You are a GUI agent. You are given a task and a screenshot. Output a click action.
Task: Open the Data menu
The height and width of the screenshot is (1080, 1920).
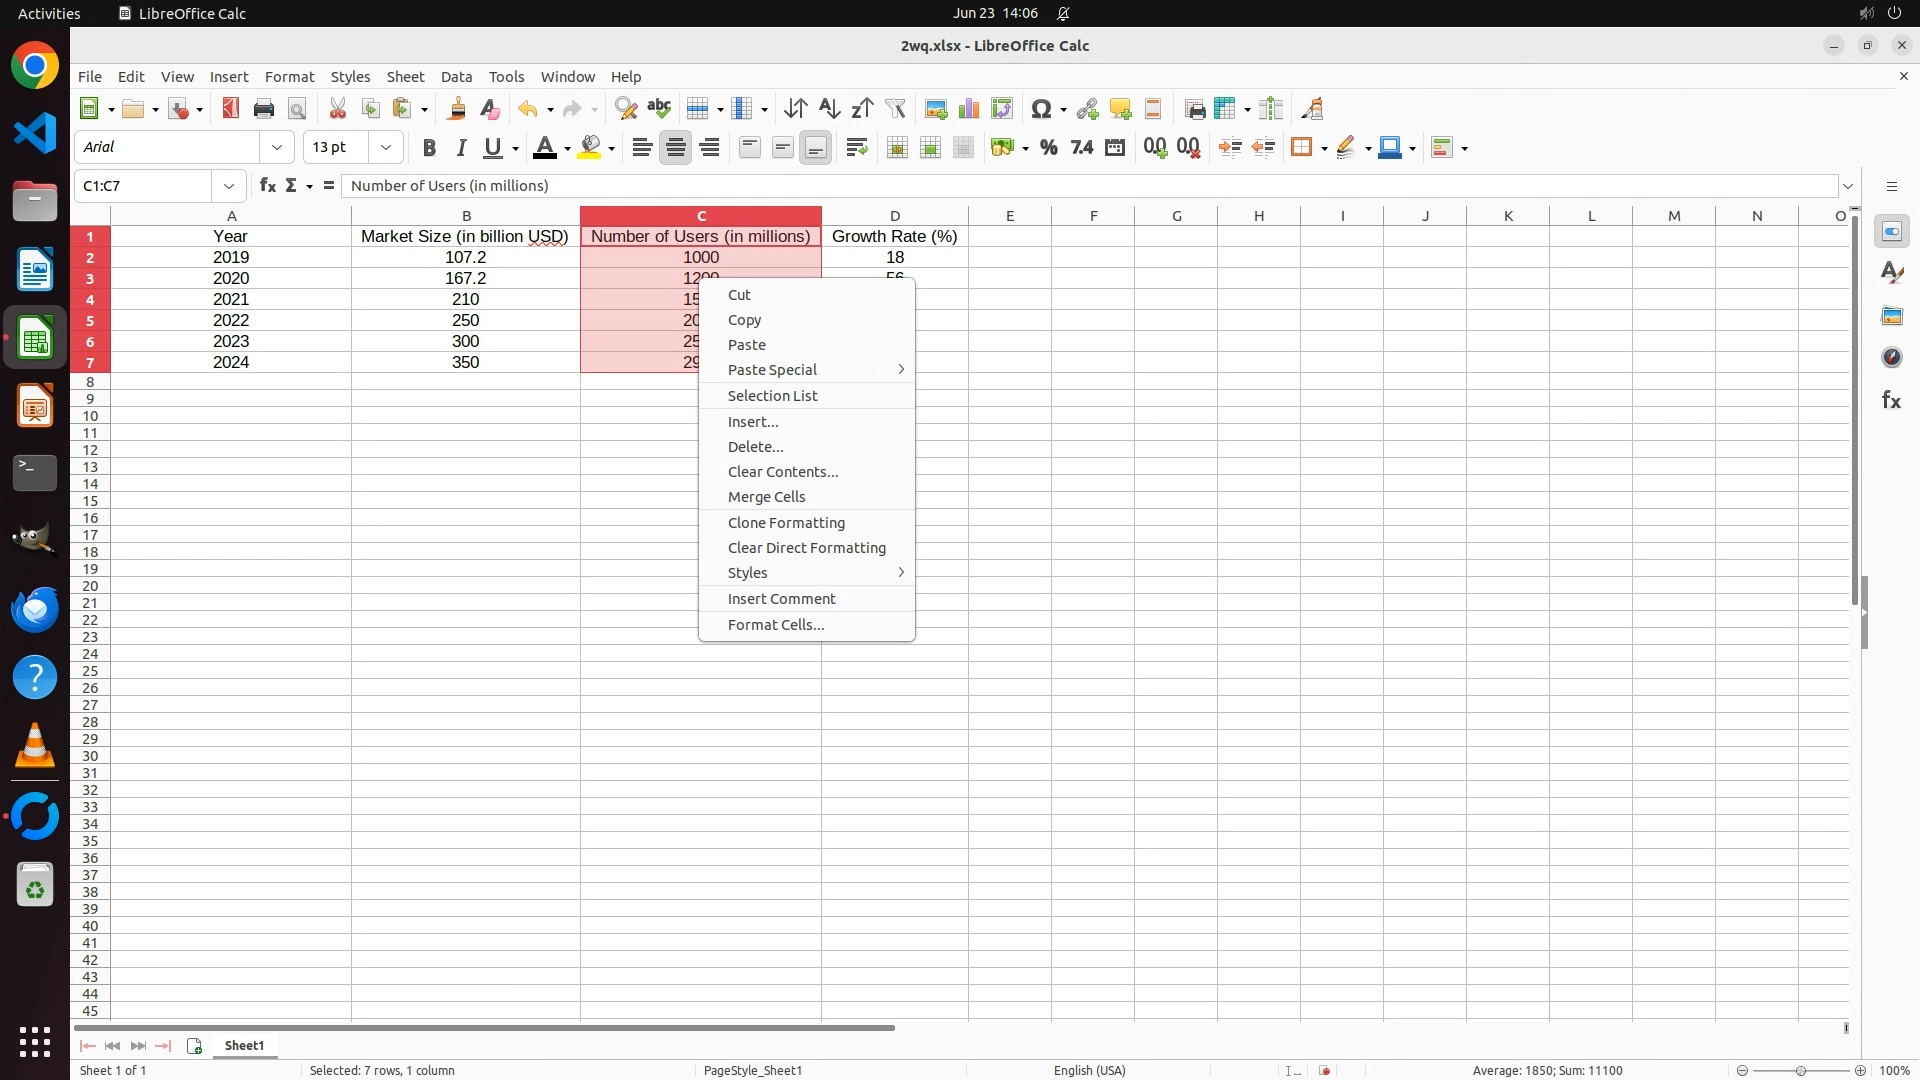click(456, 77)
